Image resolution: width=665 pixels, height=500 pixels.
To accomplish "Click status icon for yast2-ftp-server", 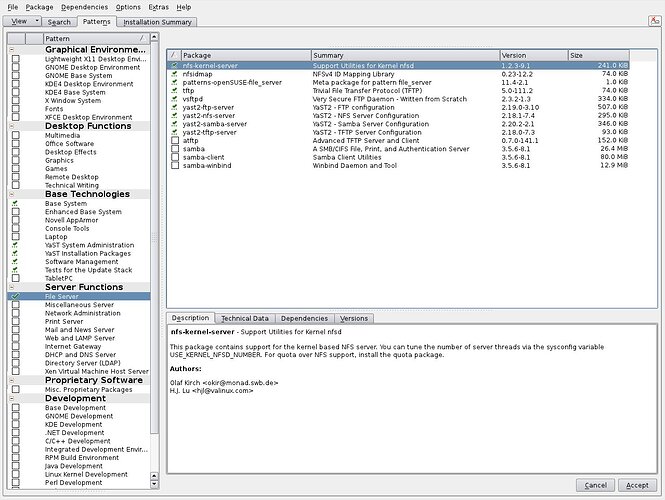I will pos(174,107).
